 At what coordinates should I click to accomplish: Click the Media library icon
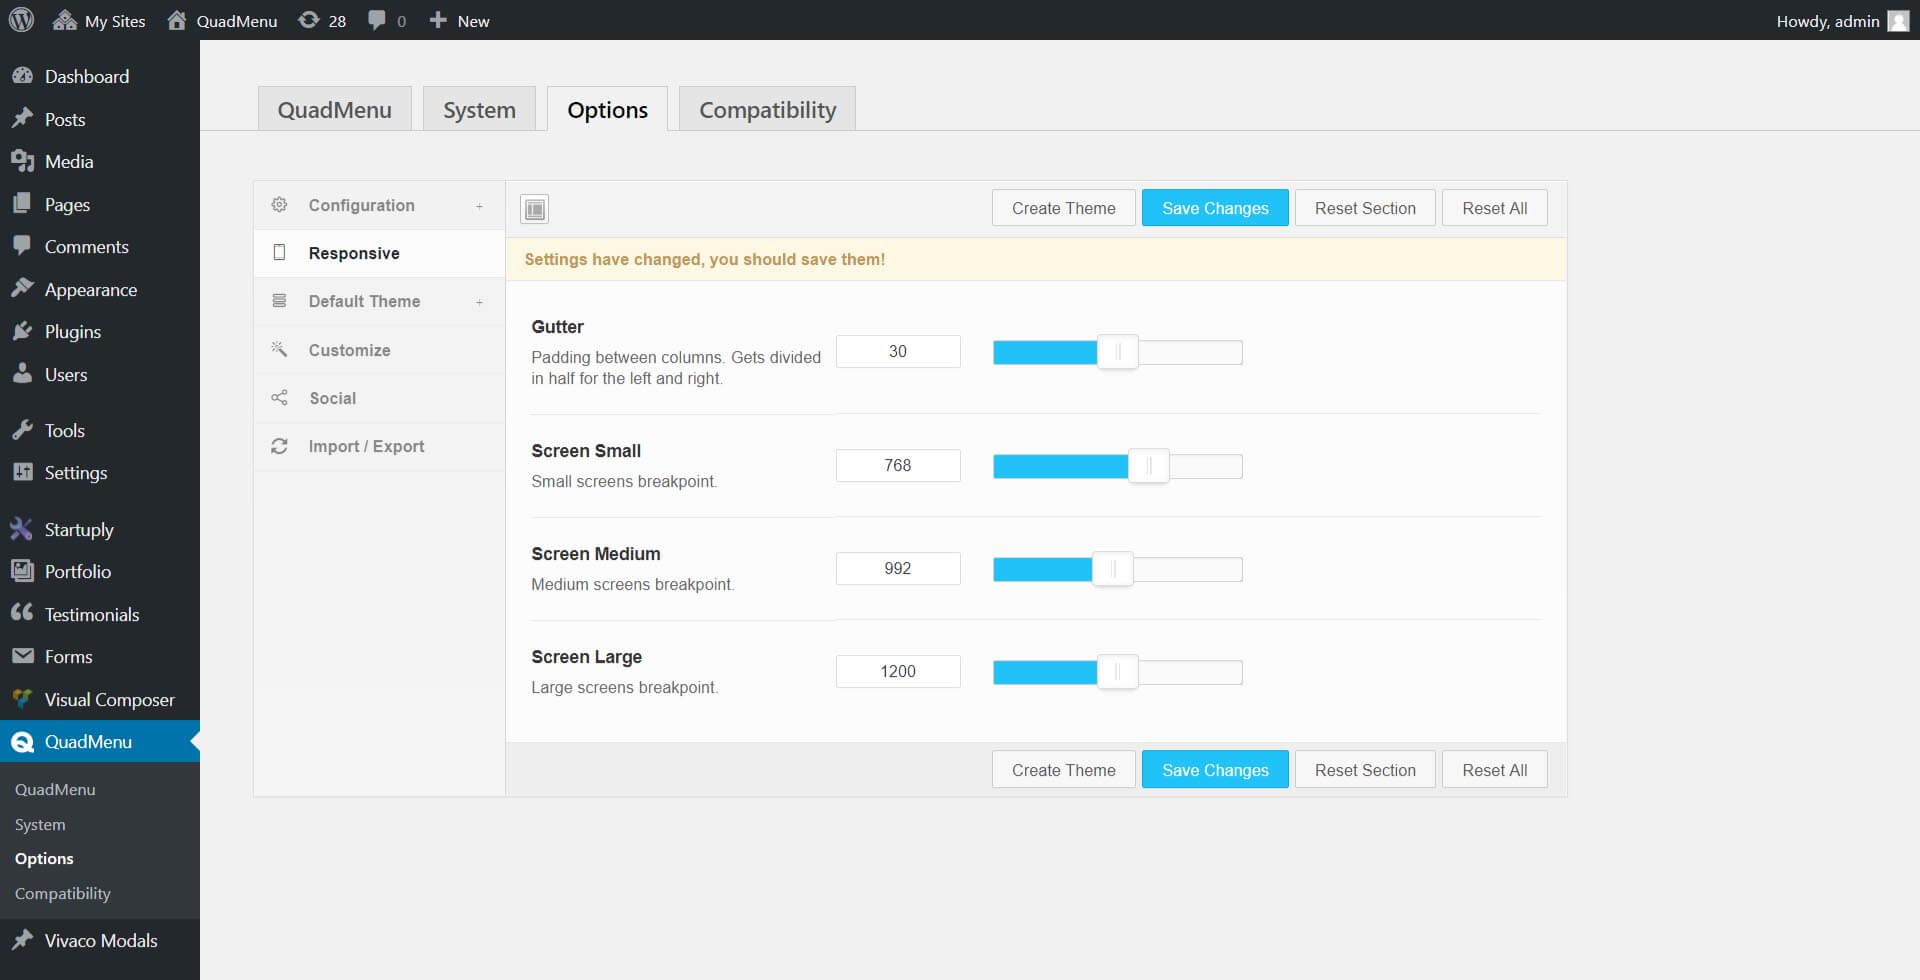pyautogui.click(x=22, y=161)
